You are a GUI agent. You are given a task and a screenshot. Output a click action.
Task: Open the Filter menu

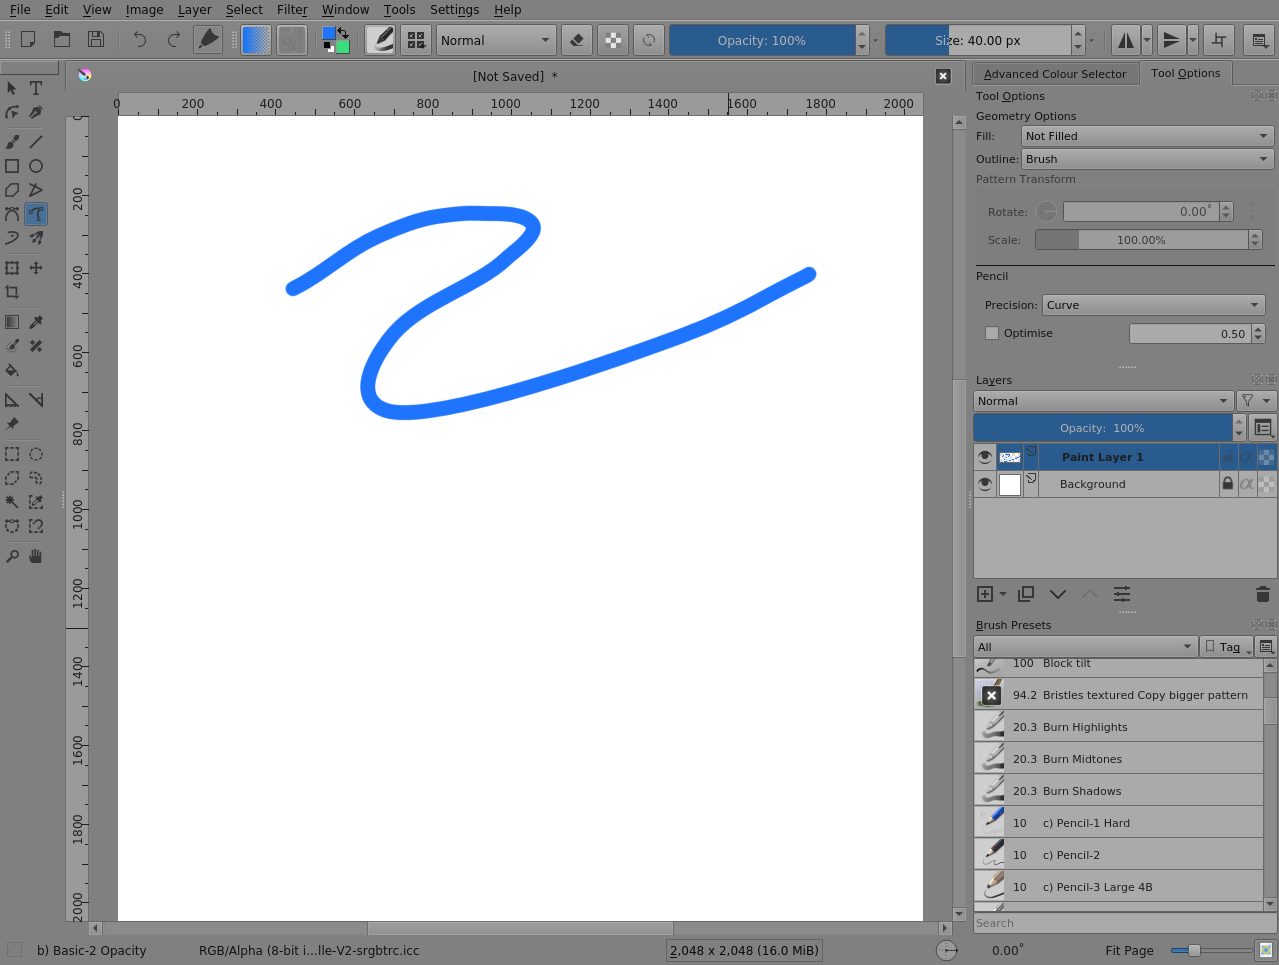coord(292,9)
